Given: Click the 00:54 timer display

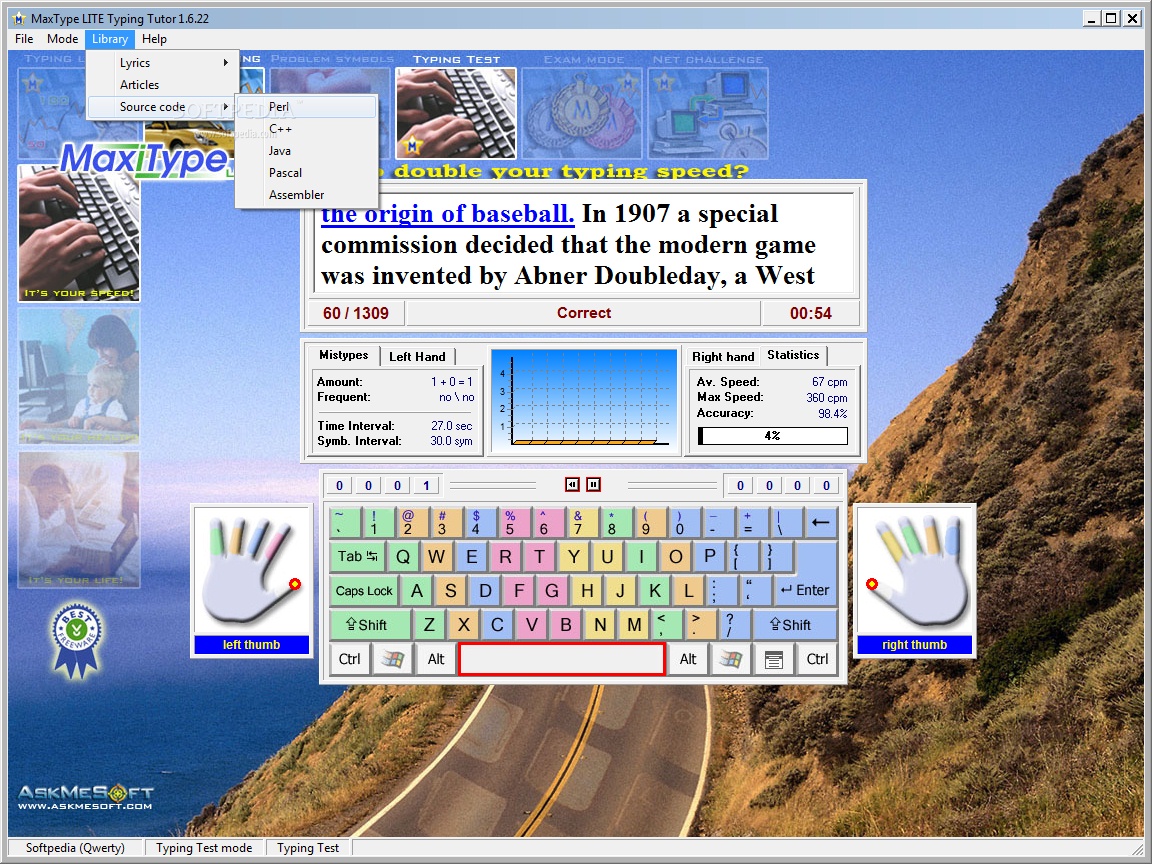Looking at the screenshot, I should (810, 314).
